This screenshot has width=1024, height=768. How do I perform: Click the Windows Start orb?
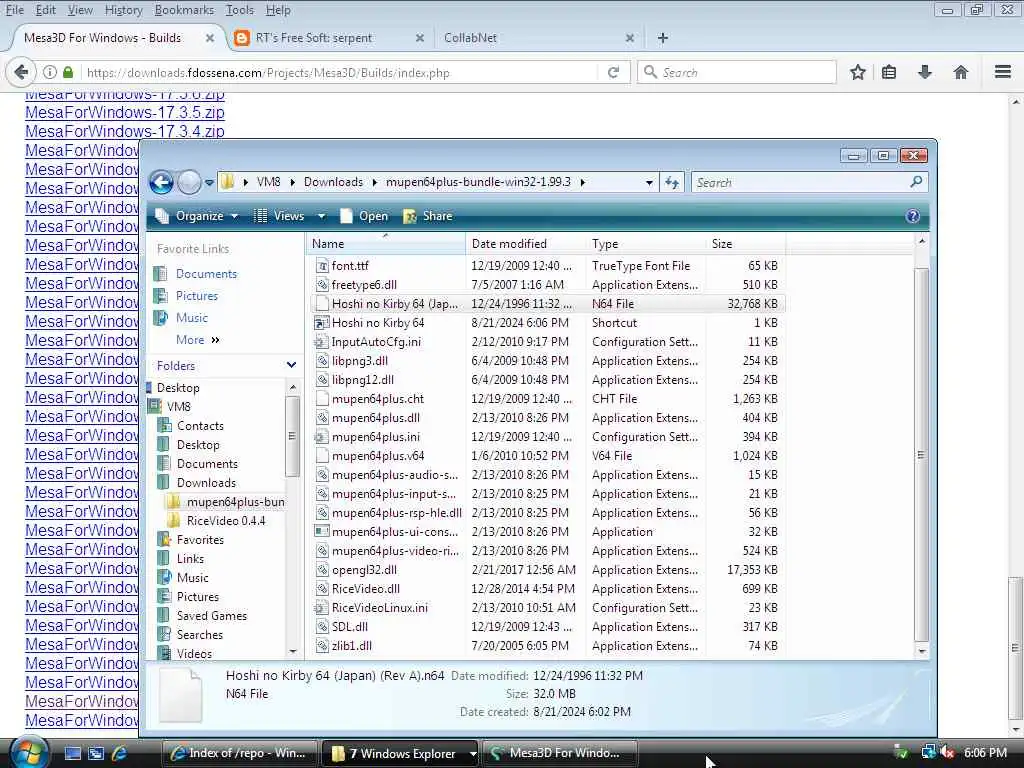(27, 753)
